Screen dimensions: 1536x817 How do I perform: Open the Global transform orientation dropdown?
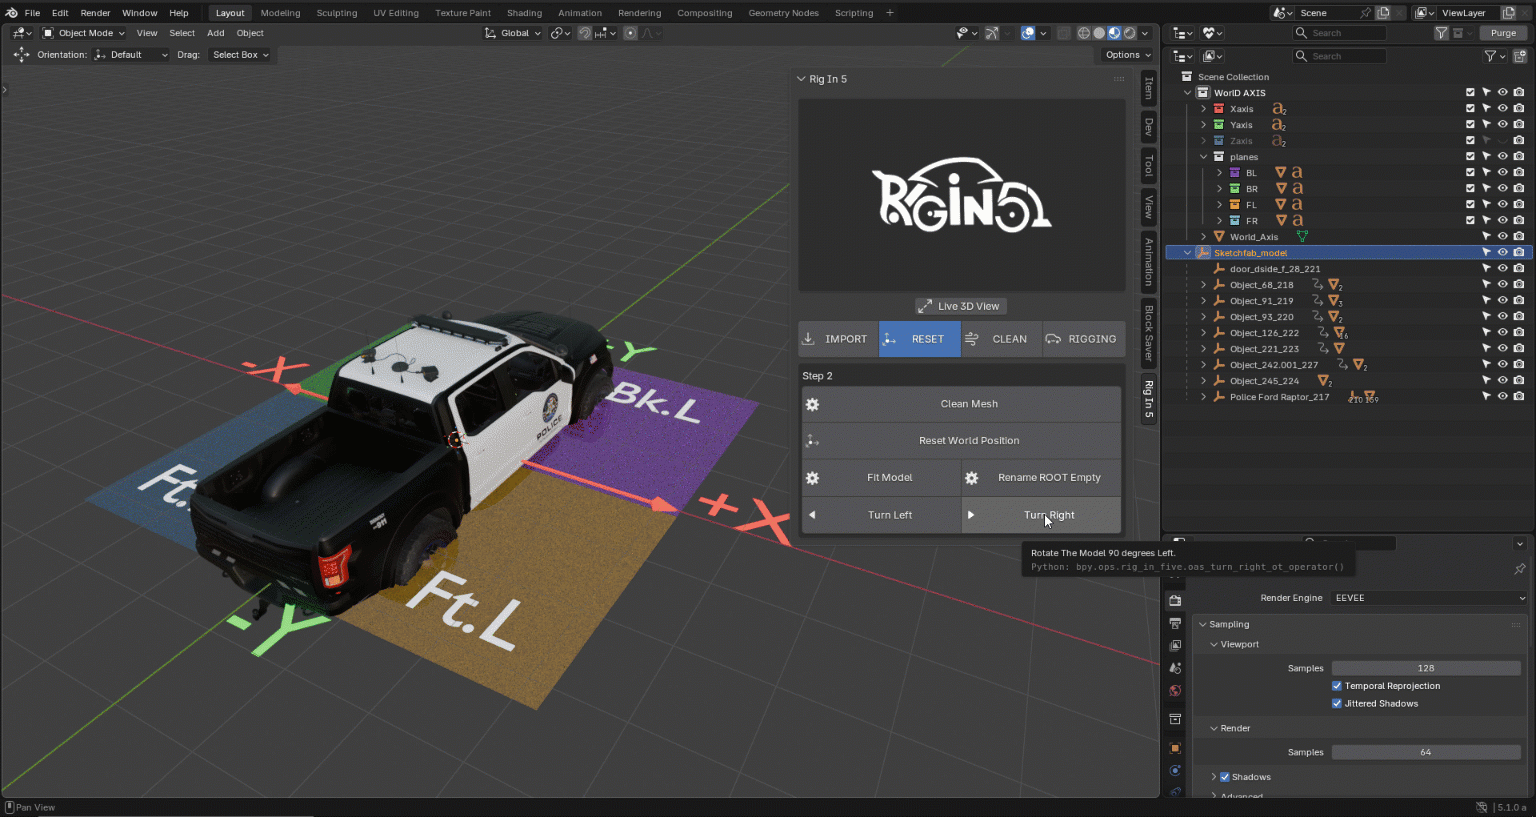[513, 33]
